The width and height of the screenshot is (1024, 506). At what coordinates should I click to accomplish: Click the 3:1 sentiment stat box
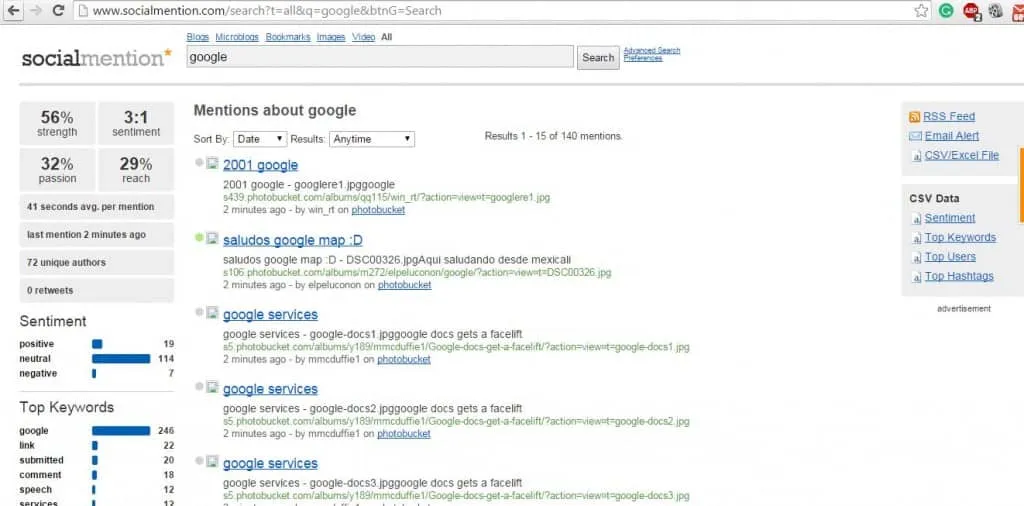coord(136,123)
